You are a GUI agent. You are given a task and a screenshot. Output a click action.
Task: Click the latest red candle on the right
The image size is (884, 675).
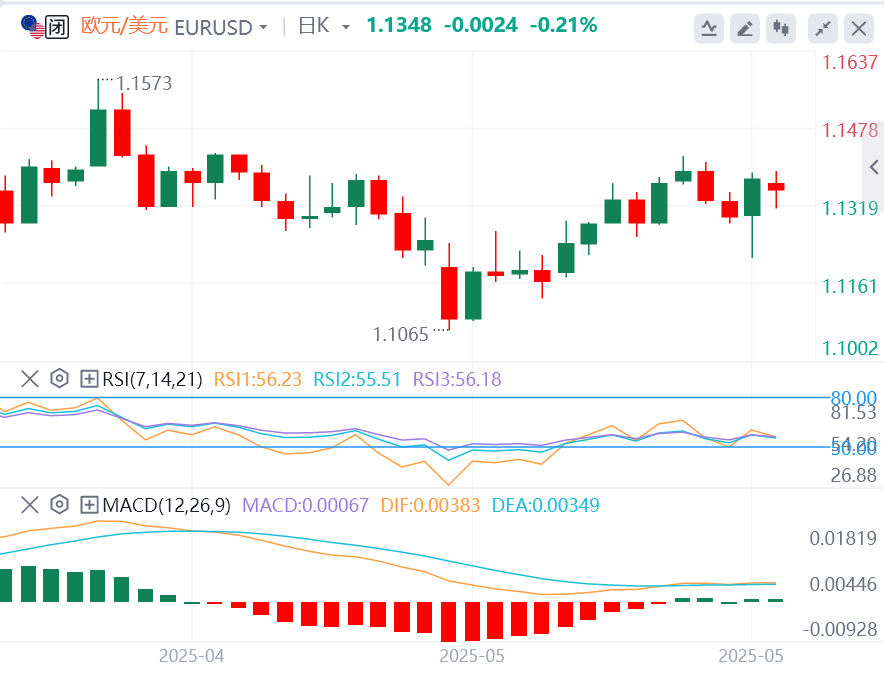point(776,187)
